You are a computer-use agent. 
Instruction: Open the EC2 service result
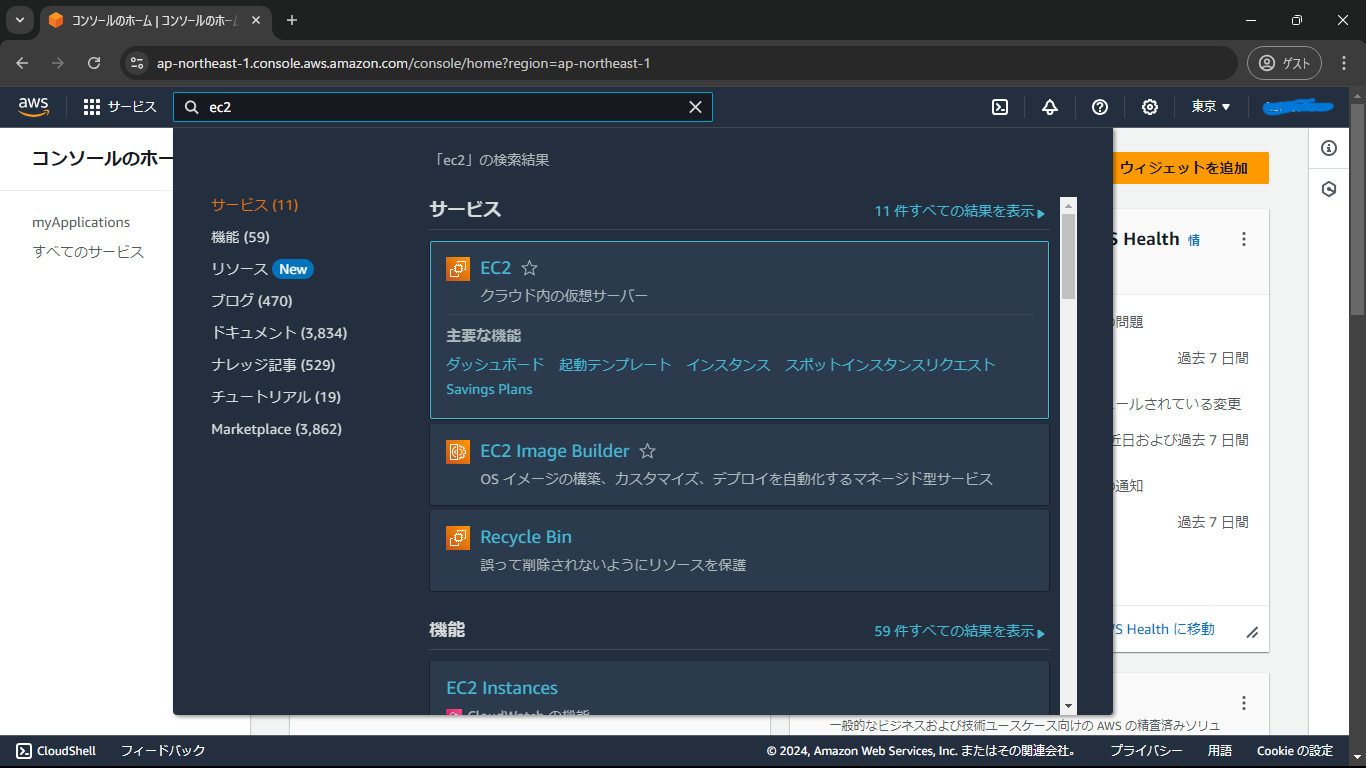[495, 268]
